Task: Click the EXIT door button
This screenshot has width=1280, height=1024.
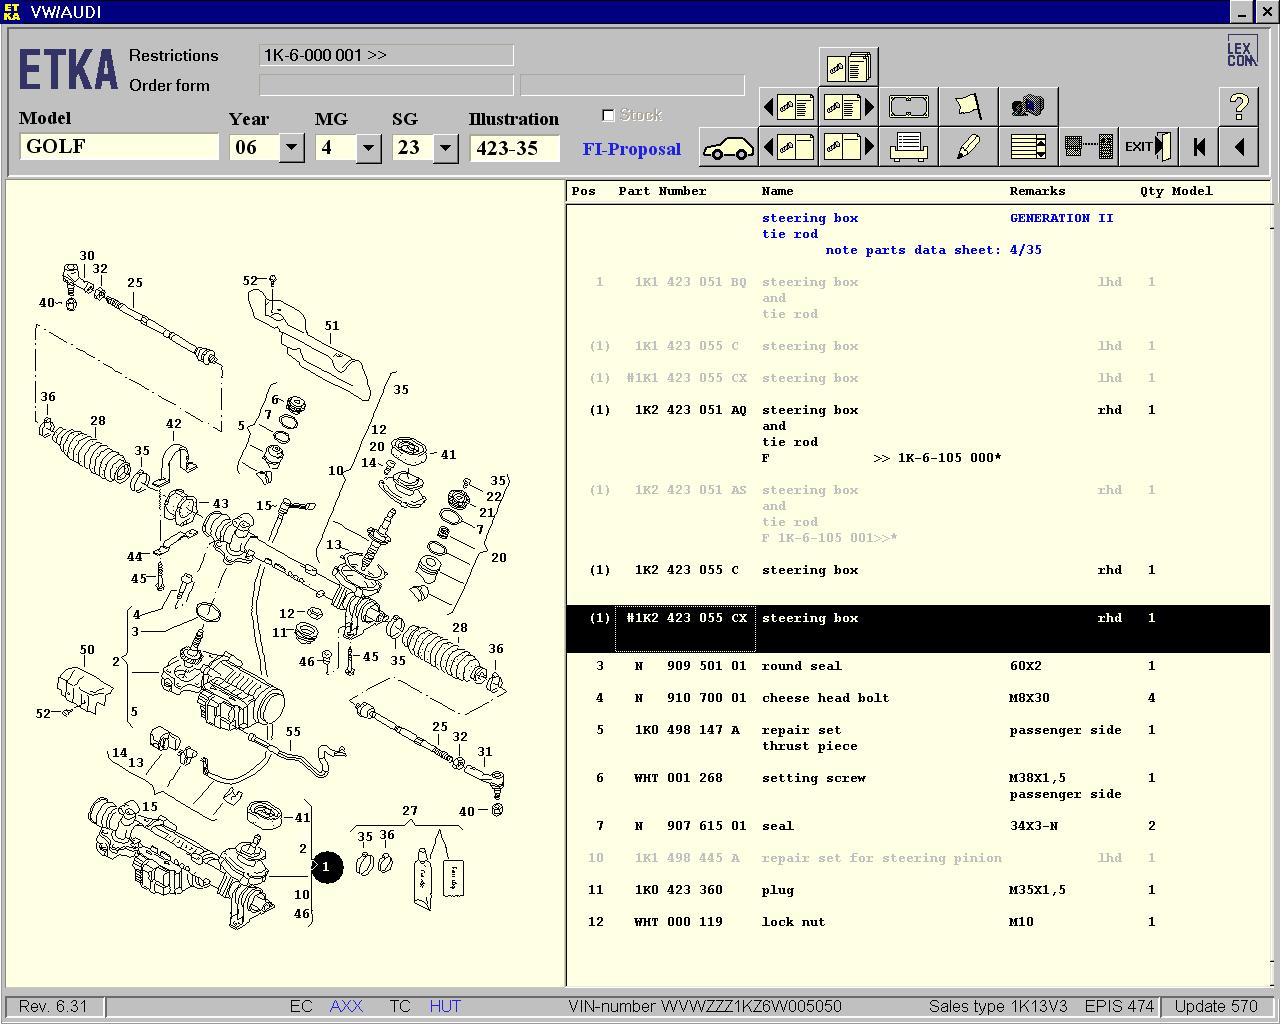Action: 1148,147
